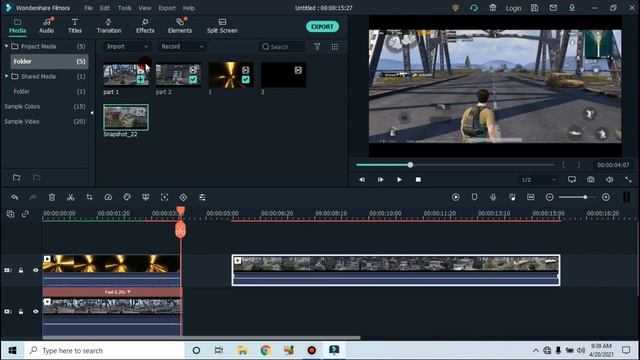The image size is (640, 360).
Task: Click the motion tracking icon
Action: 164,198
